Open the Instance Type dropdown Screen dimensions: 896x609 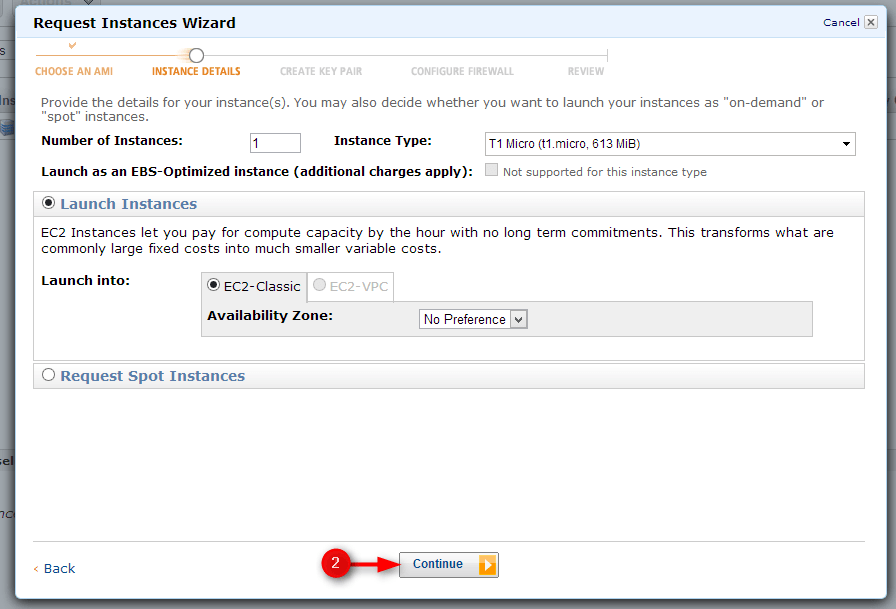tap(670, 144)
